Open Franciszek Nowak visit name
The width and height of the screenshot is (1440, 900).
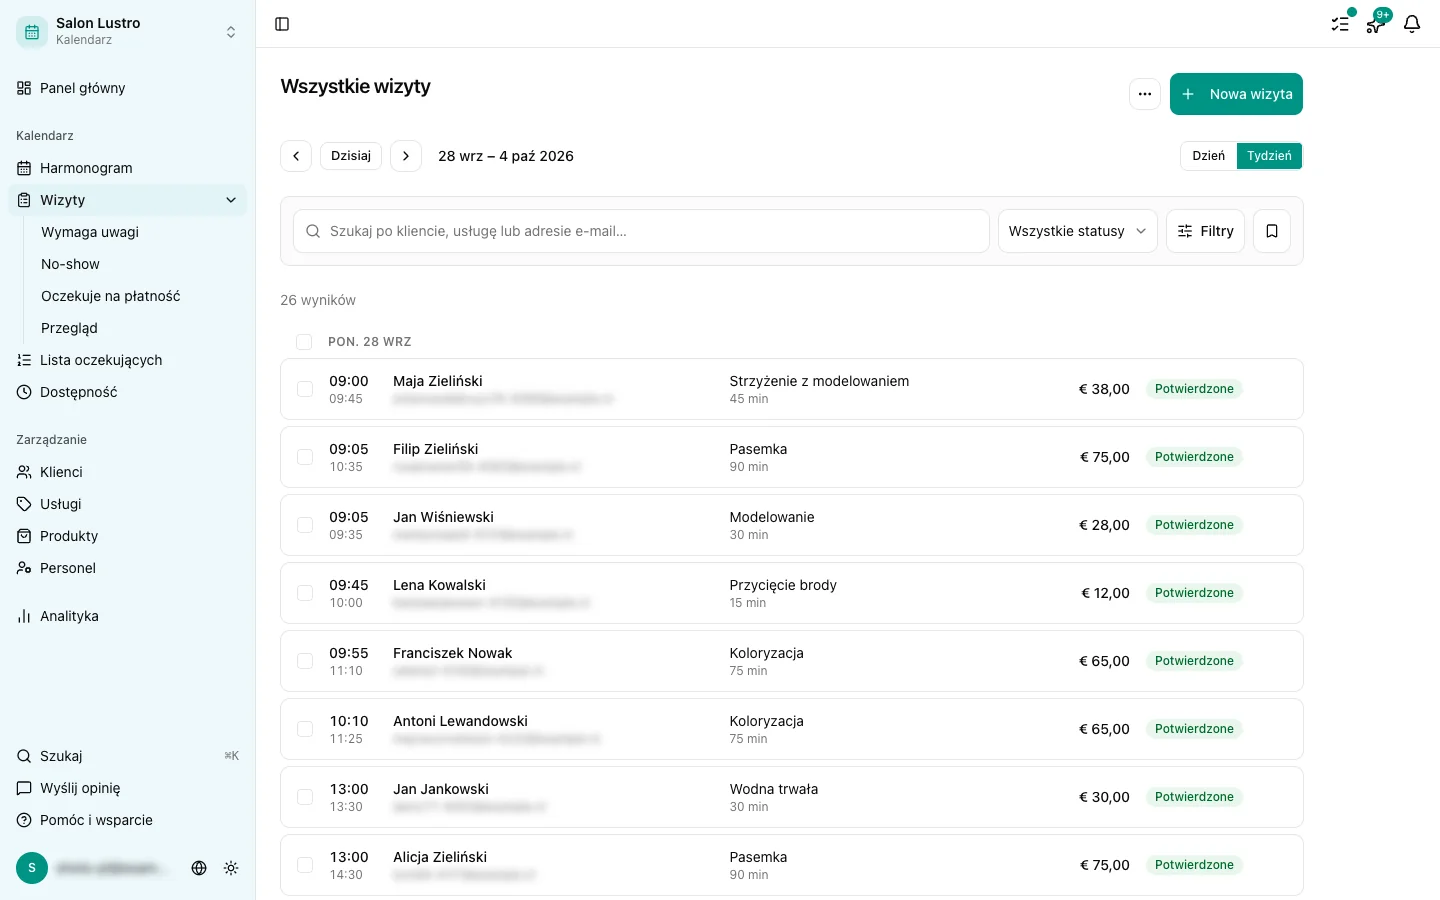pos(452,653)
